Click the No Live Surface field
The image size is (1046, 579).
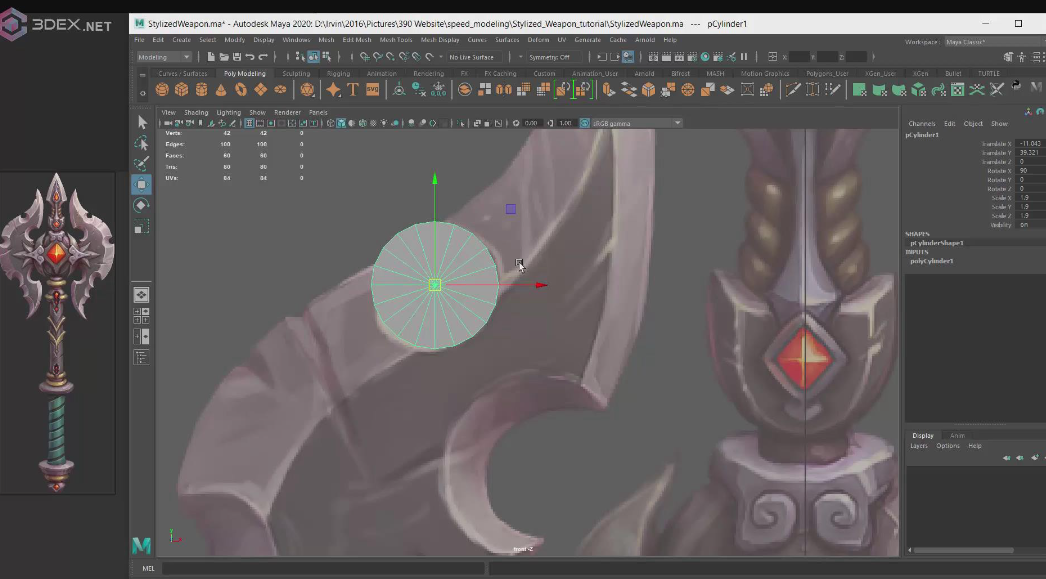click(x=475, y=57)
